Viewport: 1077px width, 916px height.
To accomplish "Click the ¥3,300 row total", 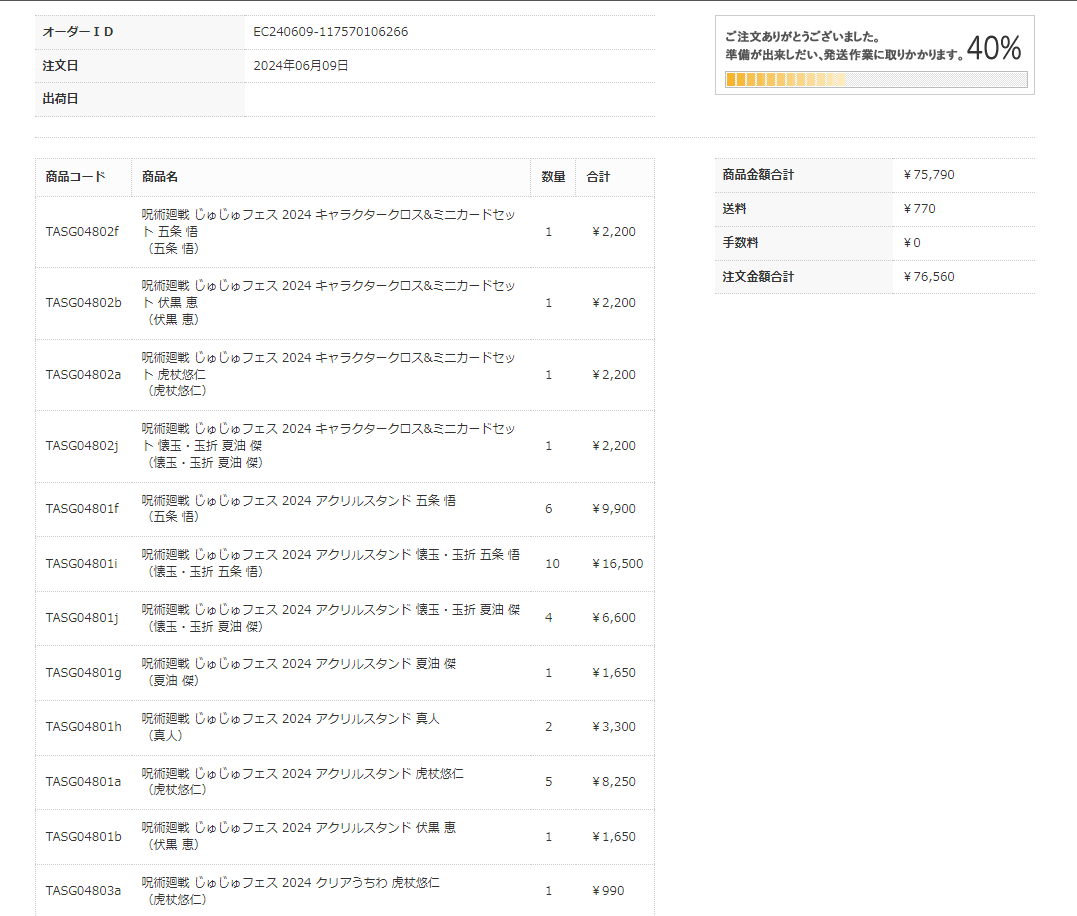I will (614, 726).
